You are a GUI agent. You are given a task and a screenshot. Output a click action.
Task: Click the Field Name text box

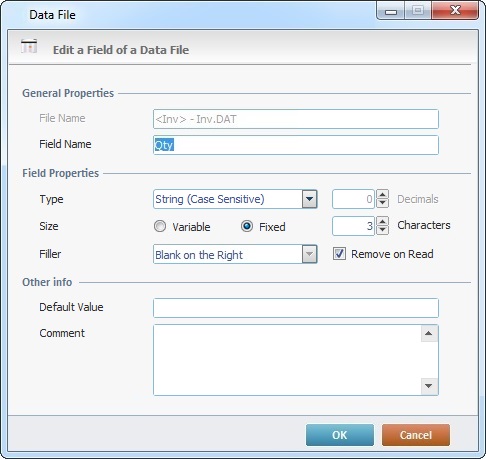point(296,145)
